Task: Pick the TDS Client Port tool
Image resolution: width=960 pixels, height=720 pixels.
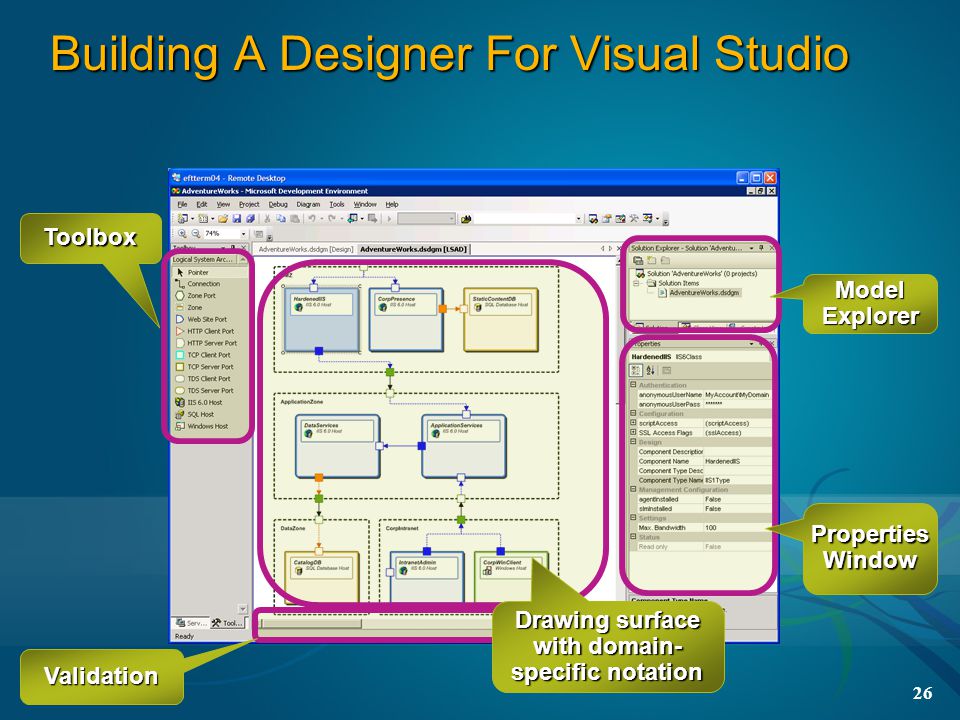Action: 210,379
